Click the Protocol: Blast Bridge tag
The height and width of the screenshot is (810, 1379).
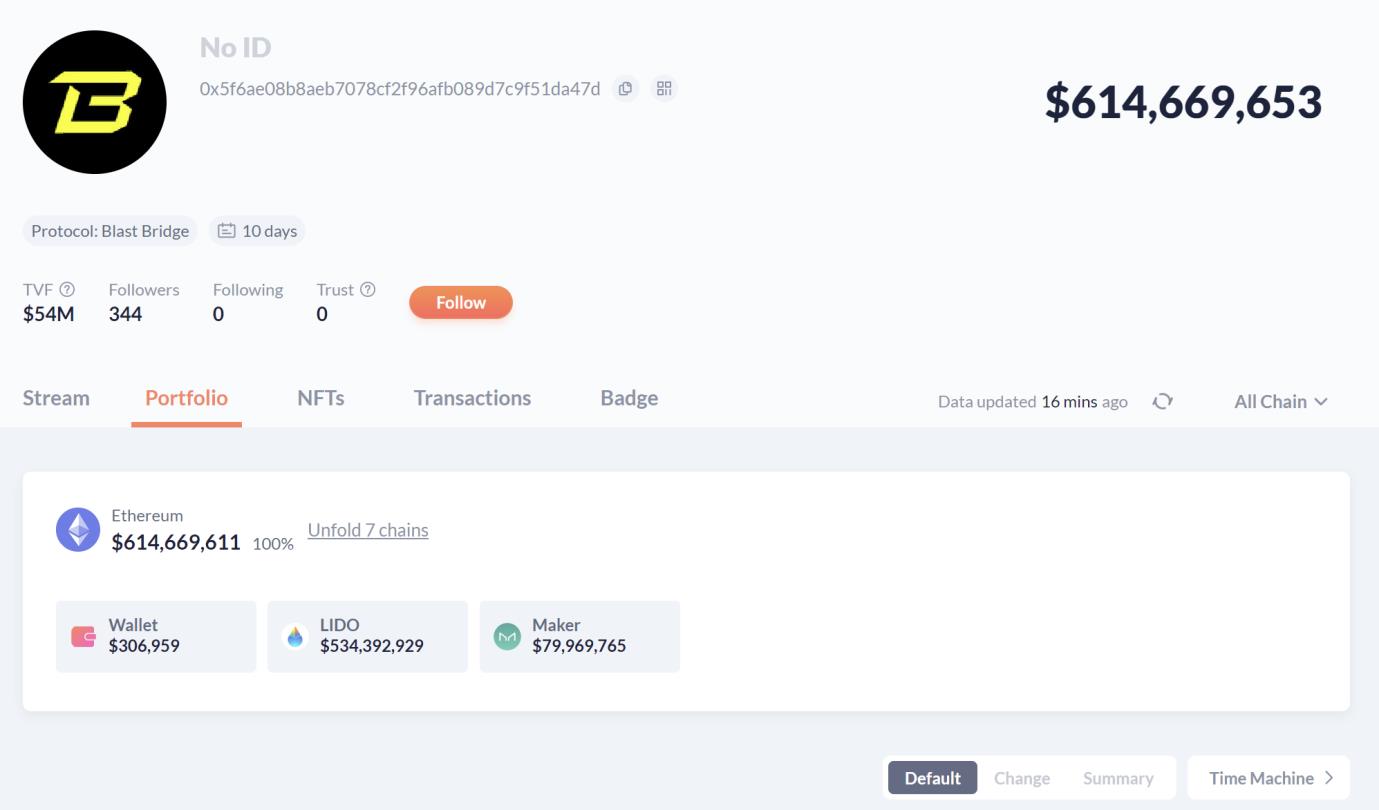(x=110, y=231)
